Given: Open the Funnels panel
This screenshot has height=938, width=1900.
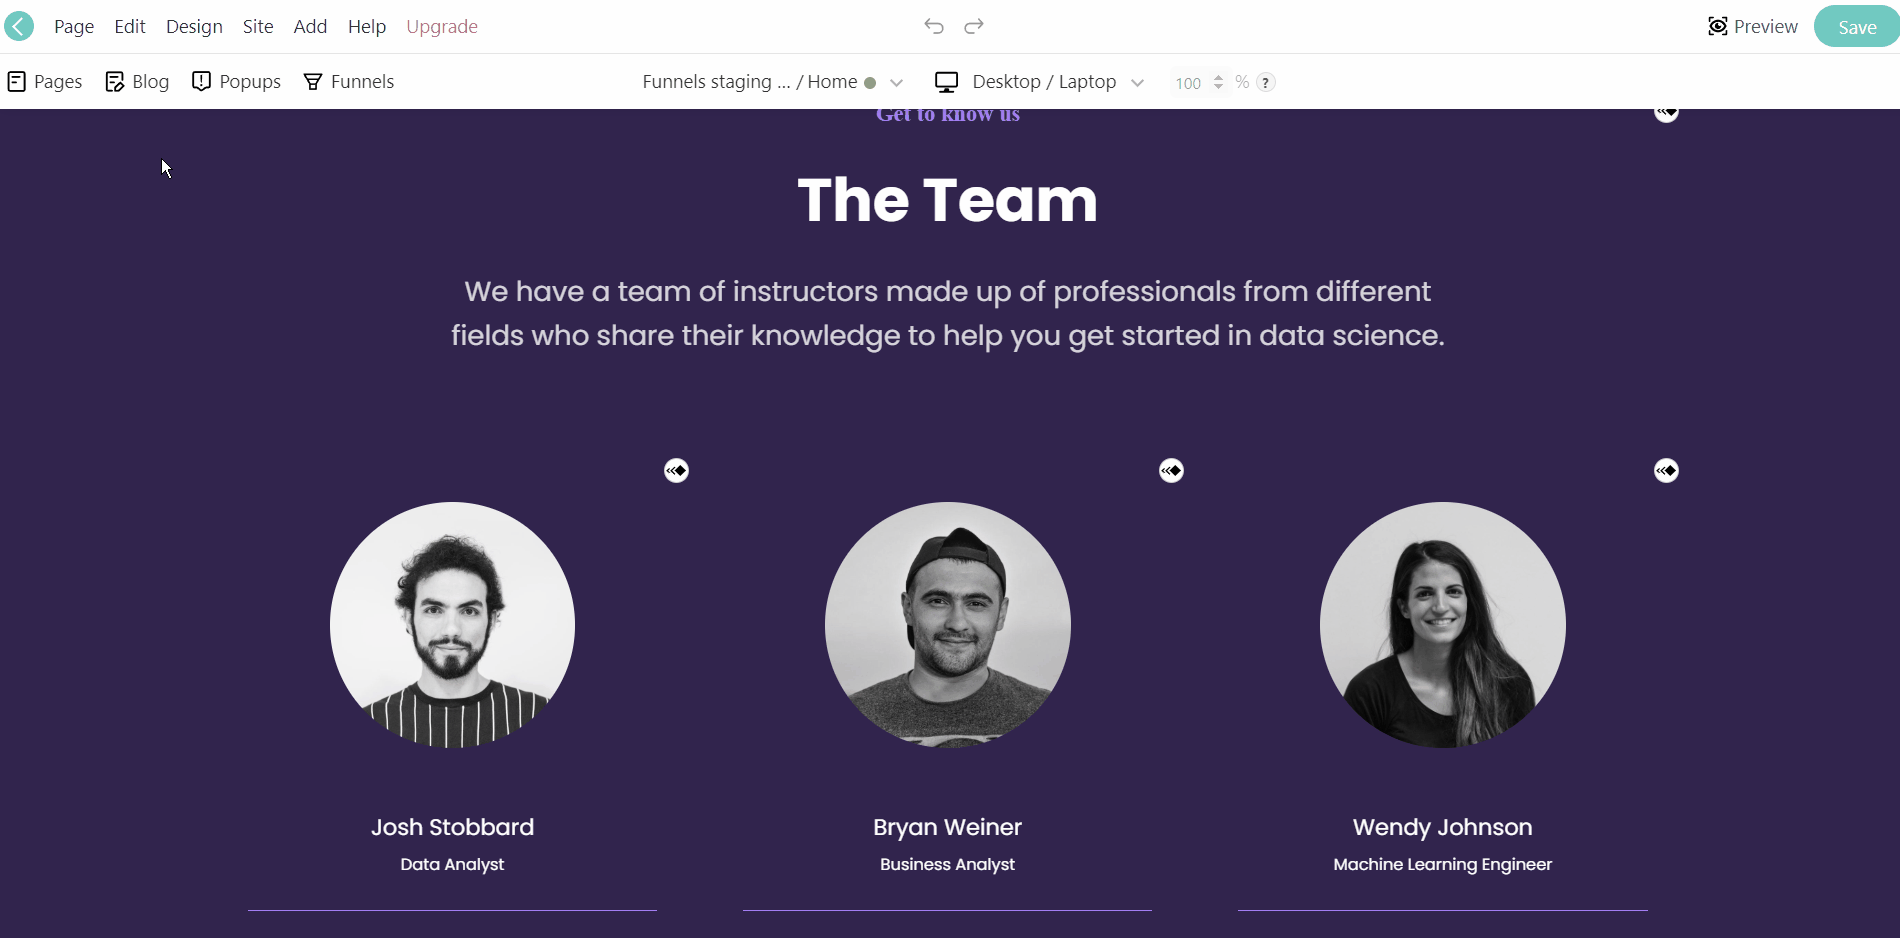Looking at the screenshot, I should 349,82.
